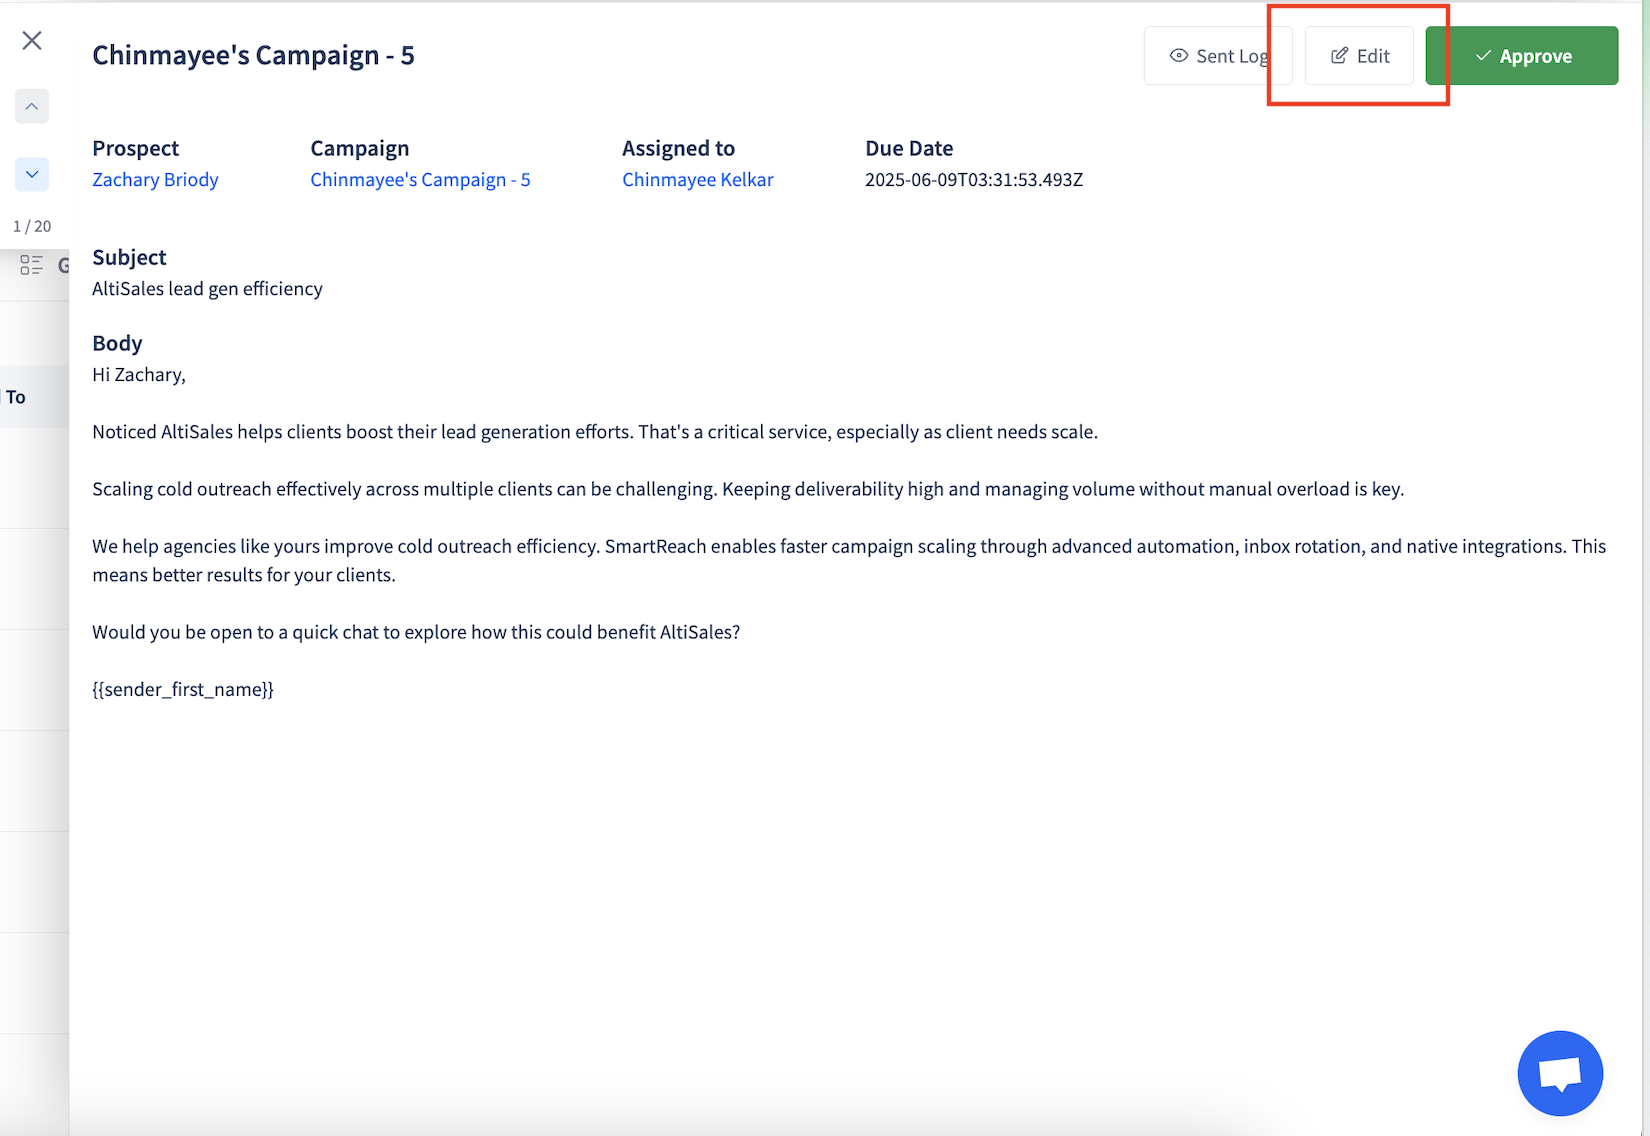
Task: Open the chat support bubble
Action: pos(1560,1073)
